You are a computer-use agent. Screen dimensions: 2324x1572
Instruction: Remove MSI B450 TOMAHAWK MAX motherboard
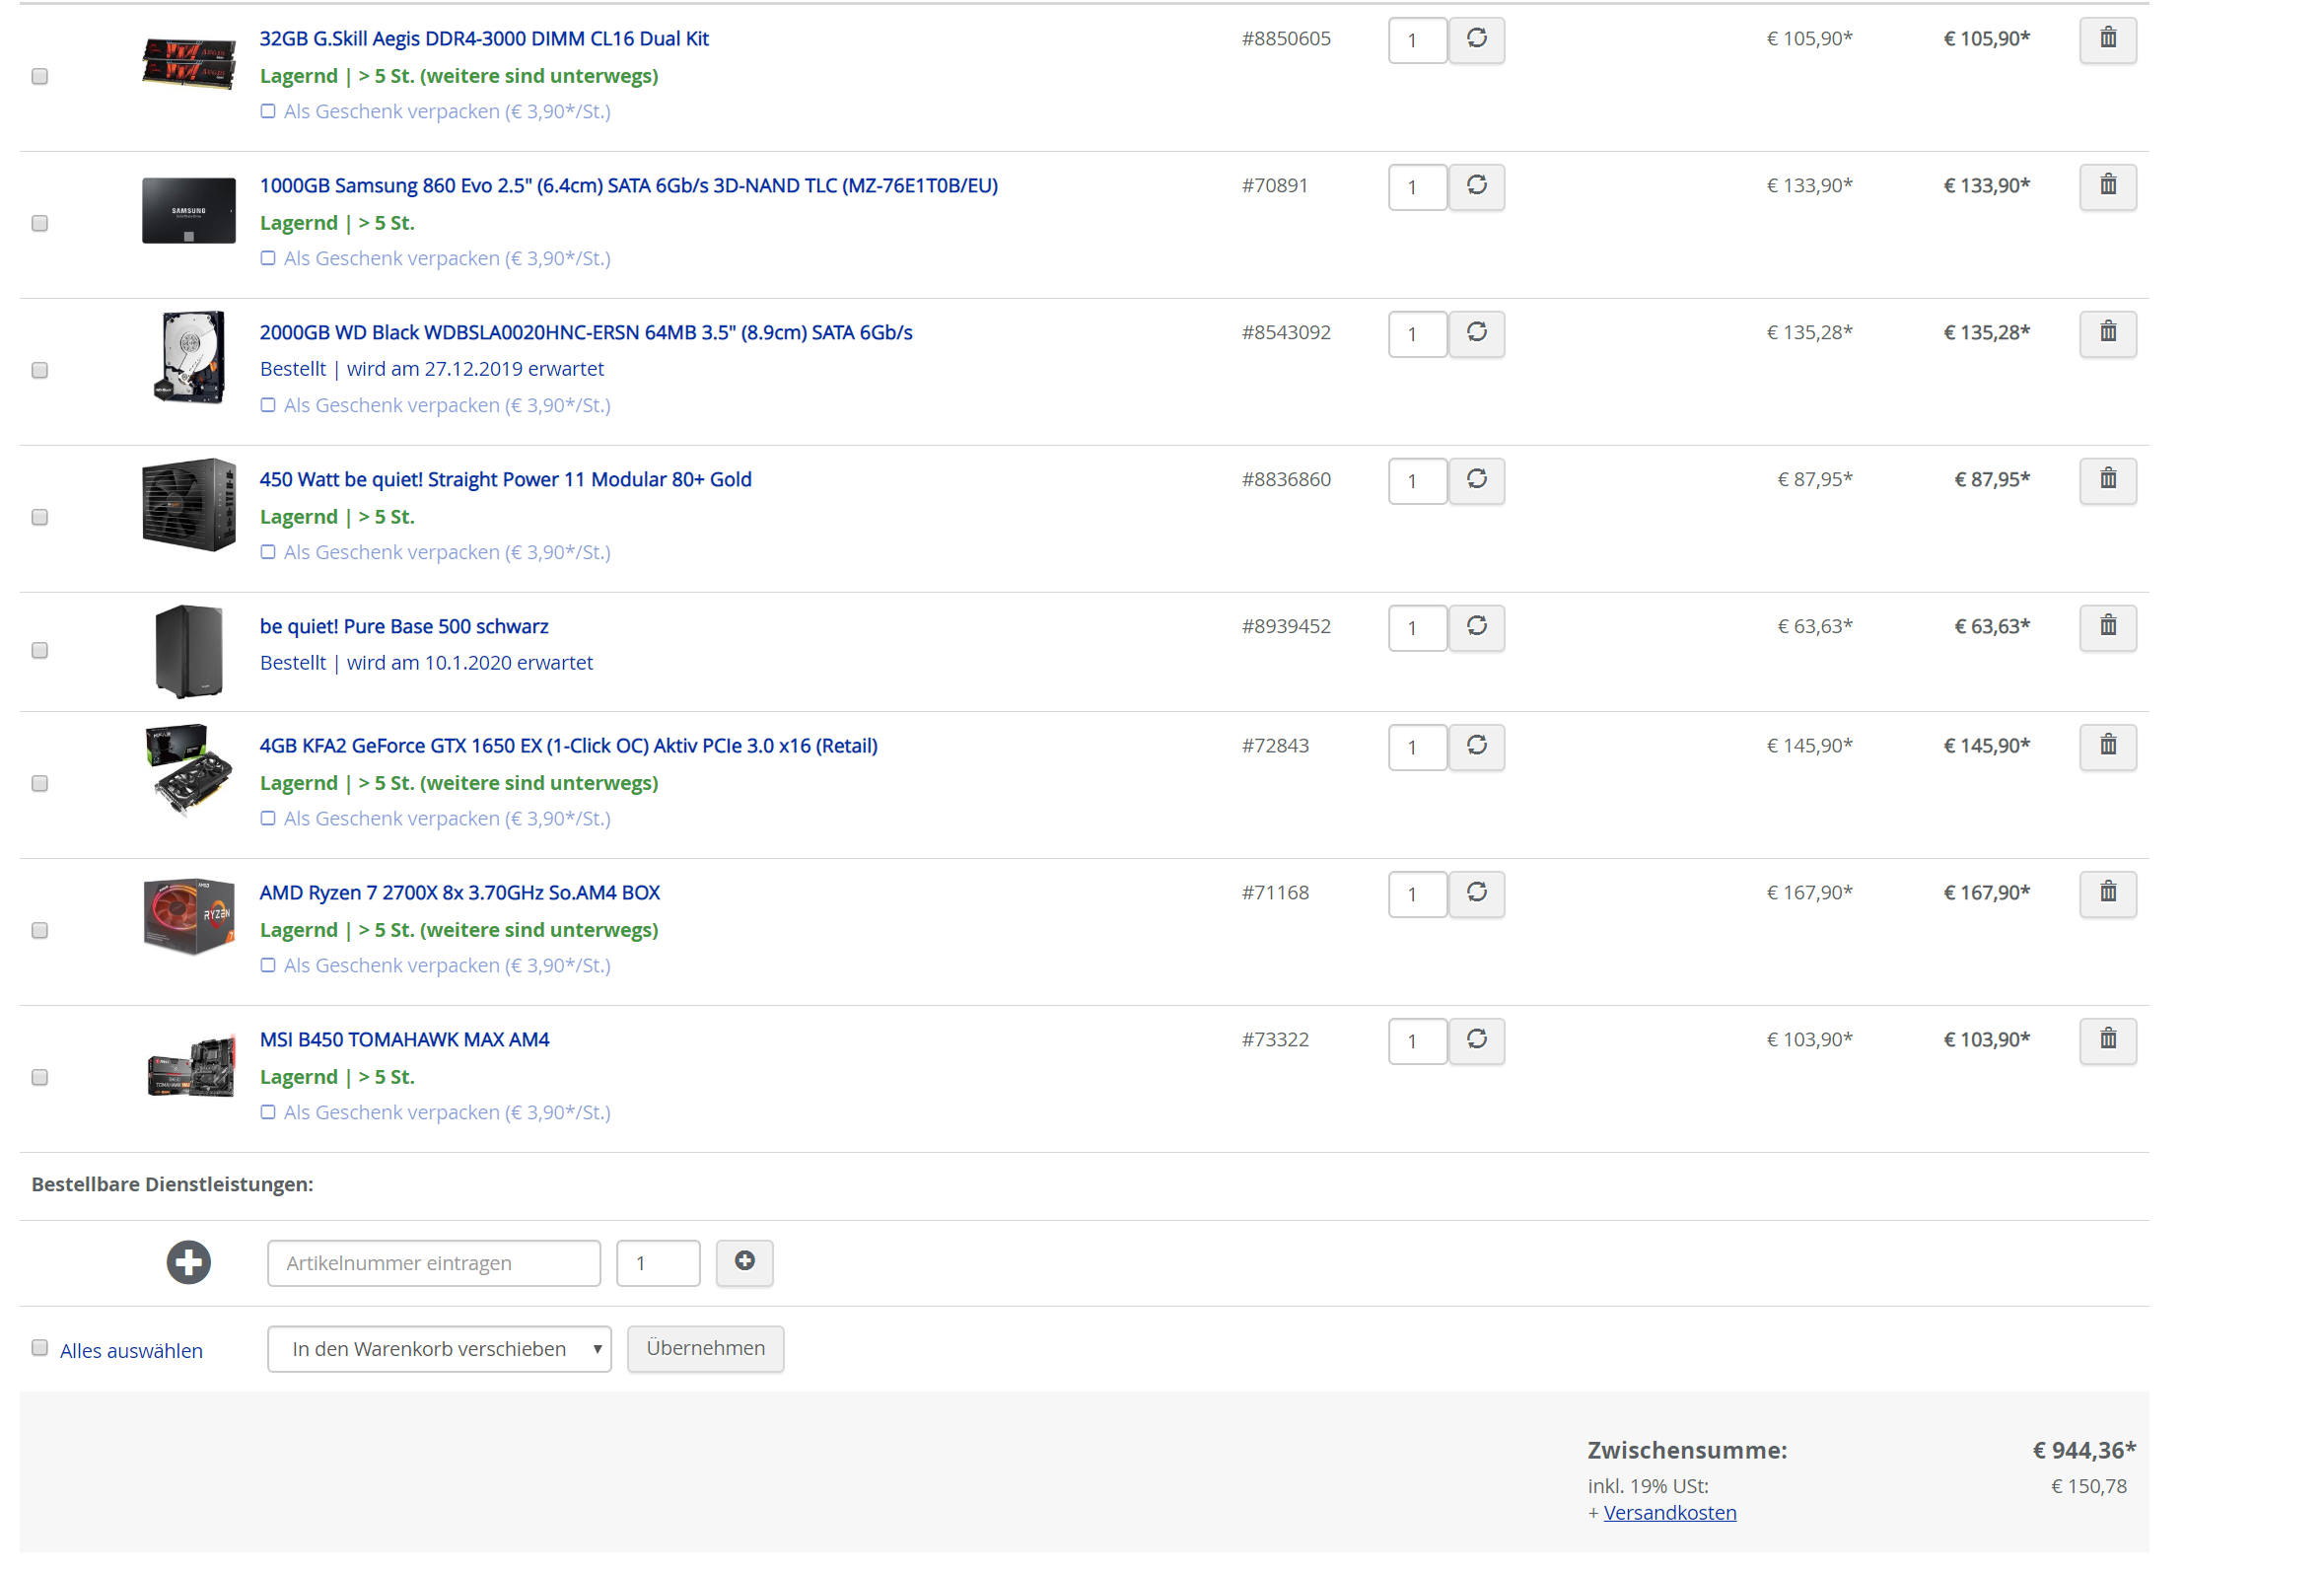[x=2107, y=1041]
